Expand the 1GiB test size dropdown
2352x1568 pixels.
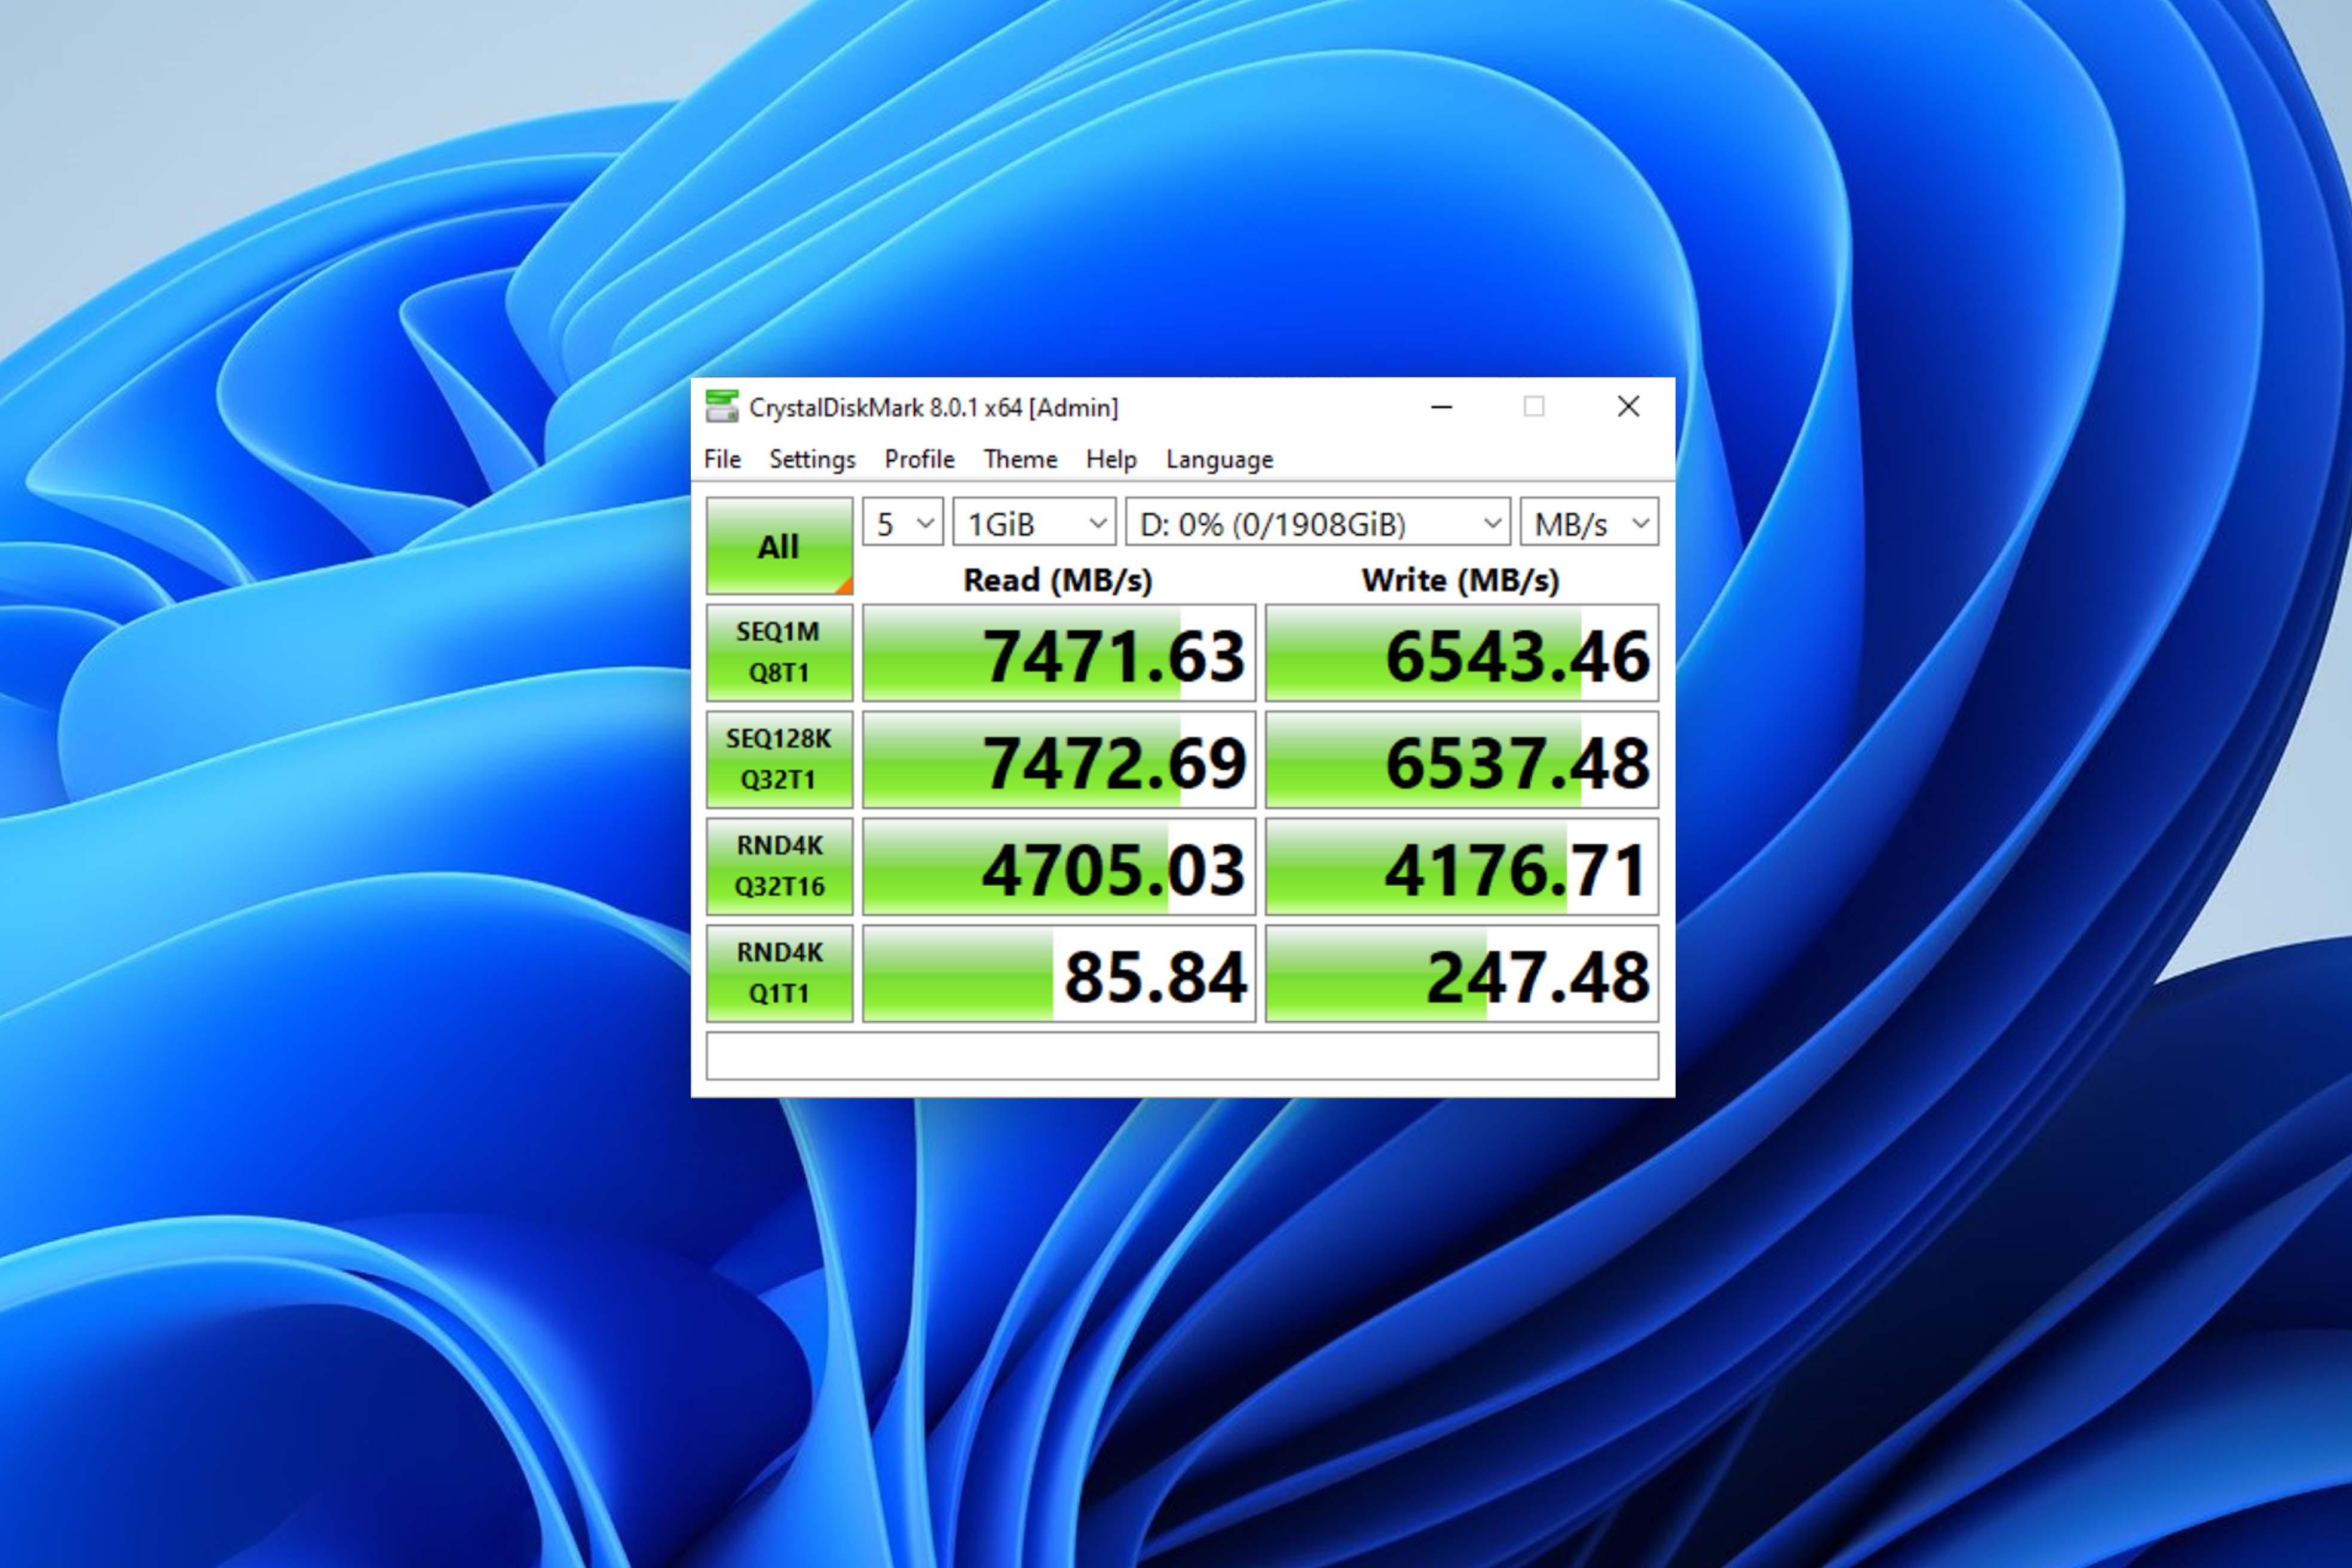1034,523
